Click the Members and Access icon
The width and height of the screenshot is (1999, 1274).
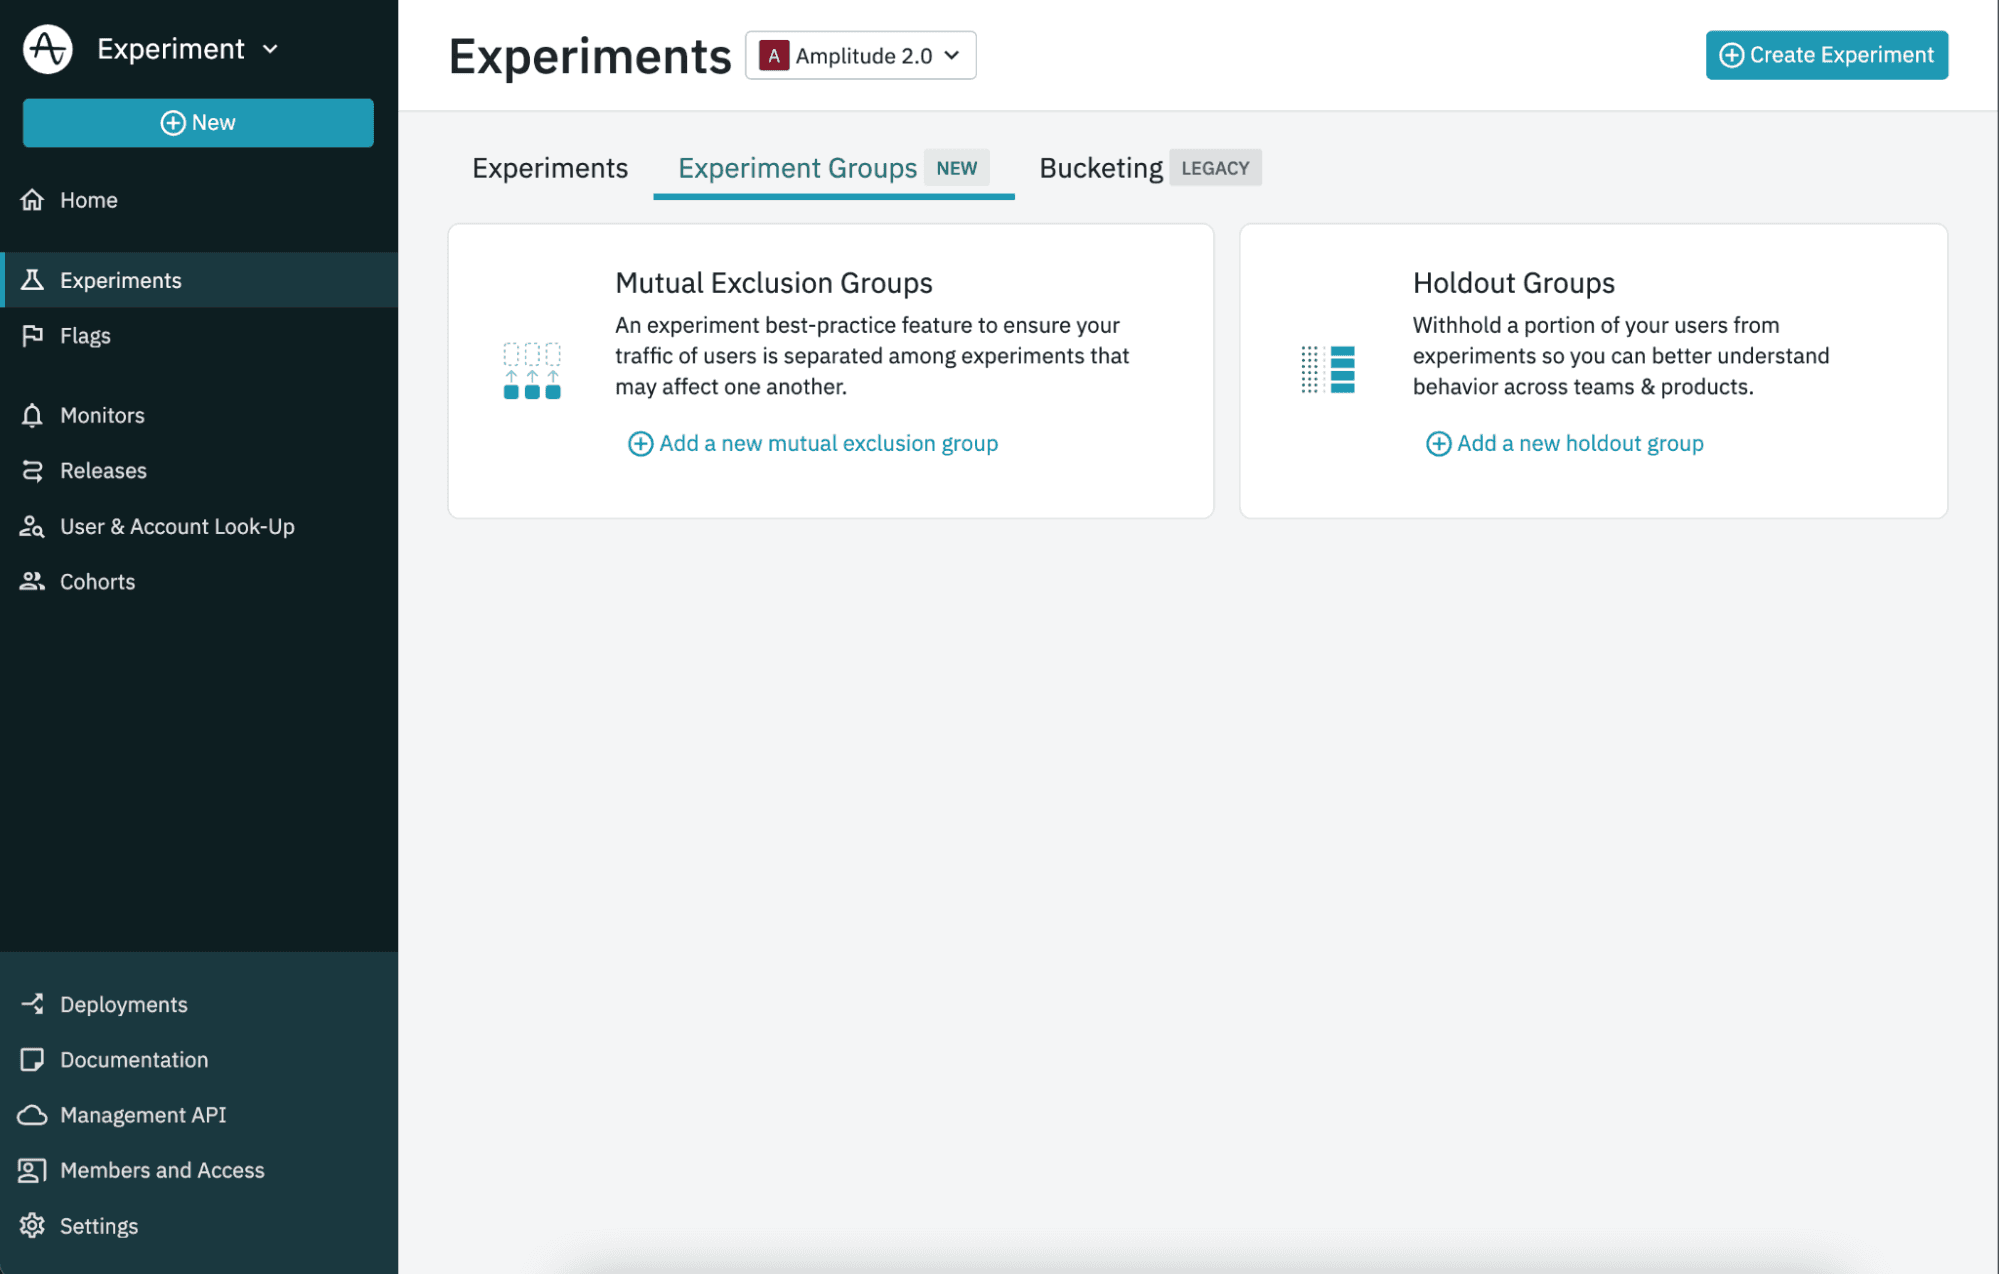coord(32,1170)
